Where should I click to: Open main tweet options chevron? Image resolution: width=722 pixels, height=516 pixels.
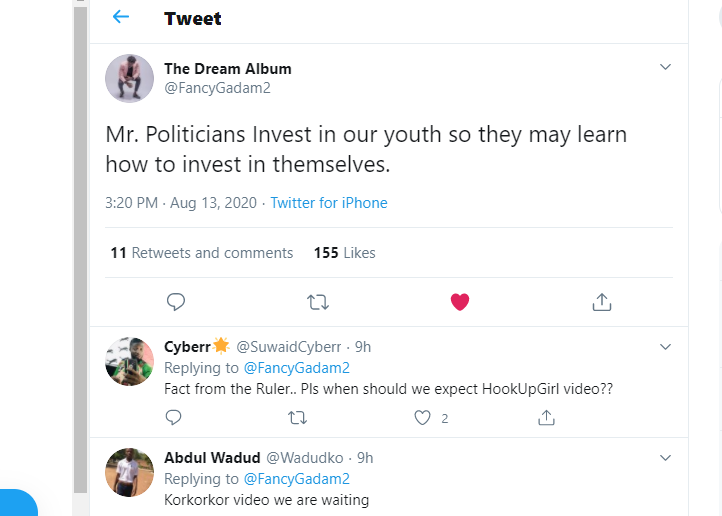pyautogui.click(x=666, y=67)
